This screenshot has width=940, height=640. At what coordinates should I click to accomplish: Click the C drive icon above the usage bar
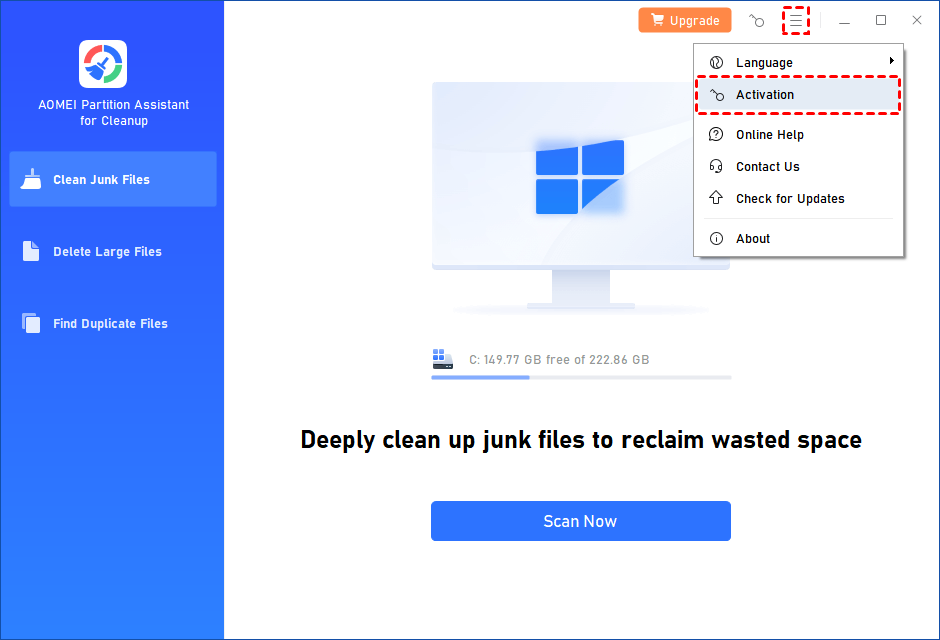click(442, 359)
